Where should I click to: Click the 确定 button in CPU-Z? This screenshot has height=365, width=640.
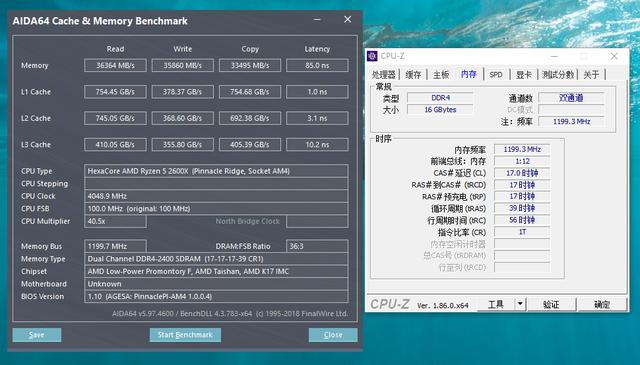(x=602, y=304)
